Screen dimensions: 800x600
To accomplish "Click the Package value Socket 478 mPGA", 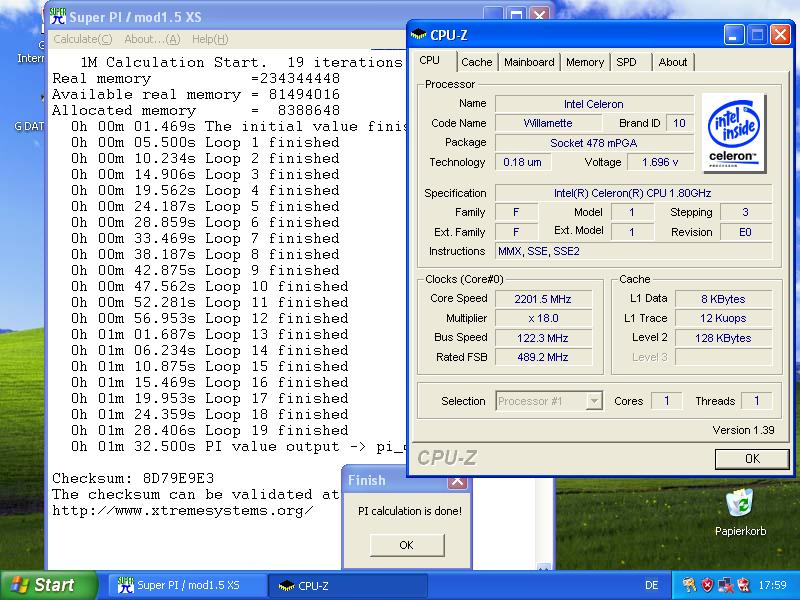I will 594,143.
